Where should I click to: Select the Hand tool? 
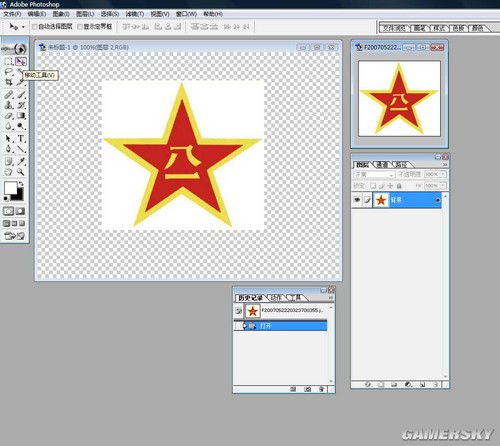8,172
